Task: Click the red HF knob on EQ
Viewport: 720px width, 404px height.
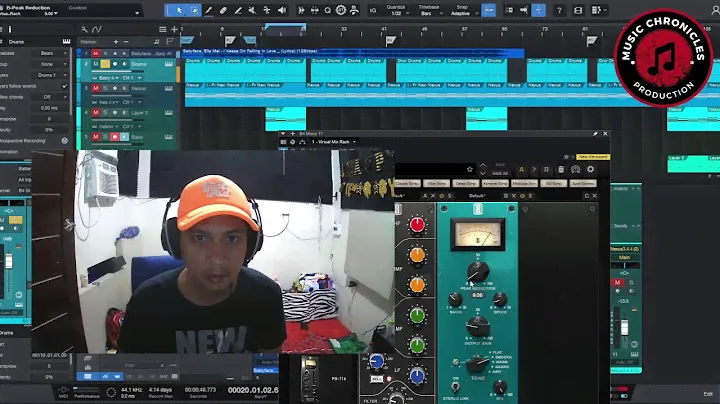Action: coord(417,225)
